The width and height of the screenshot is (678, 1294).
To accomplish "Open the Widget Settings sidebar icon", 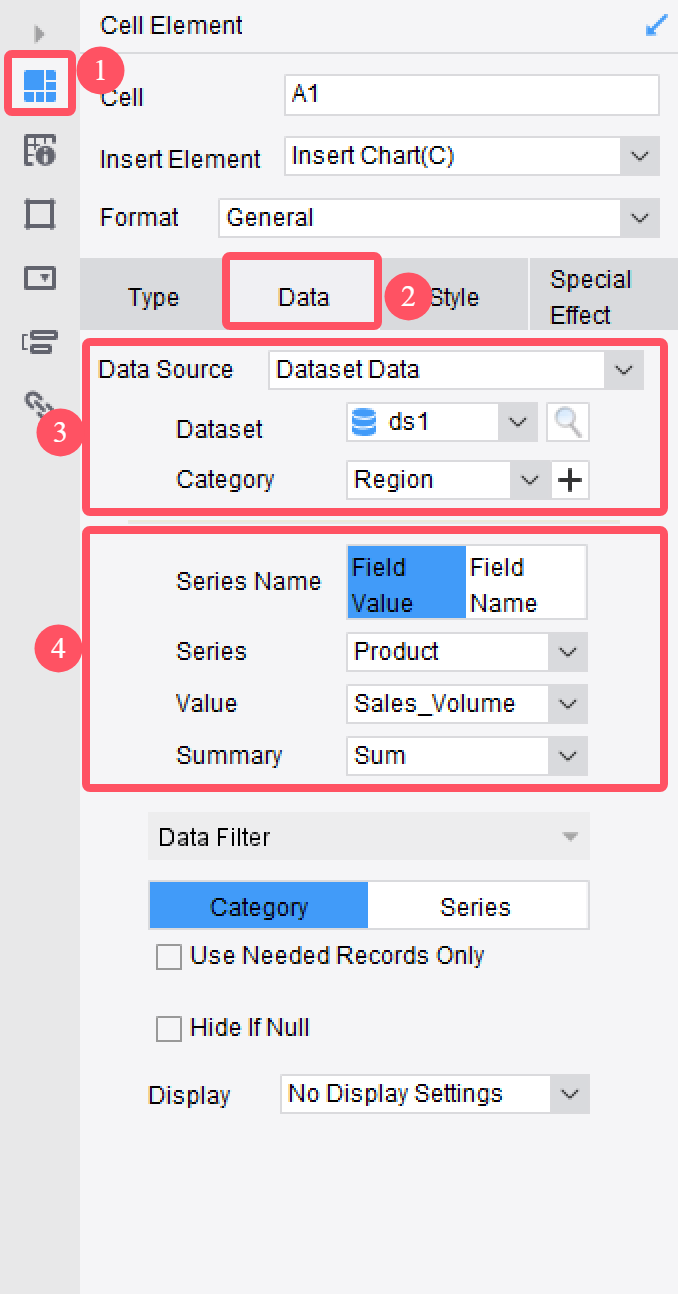I will 40,278.
